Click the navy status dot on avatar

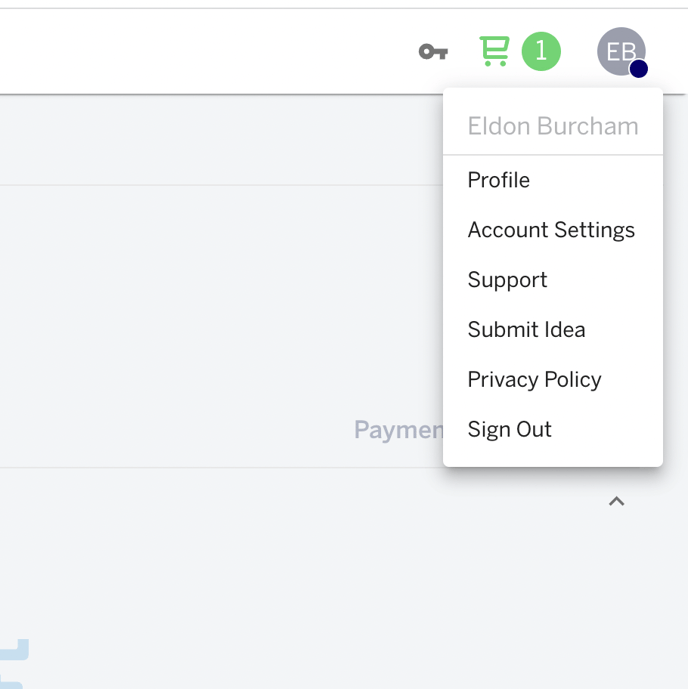[x=638, y=69]
